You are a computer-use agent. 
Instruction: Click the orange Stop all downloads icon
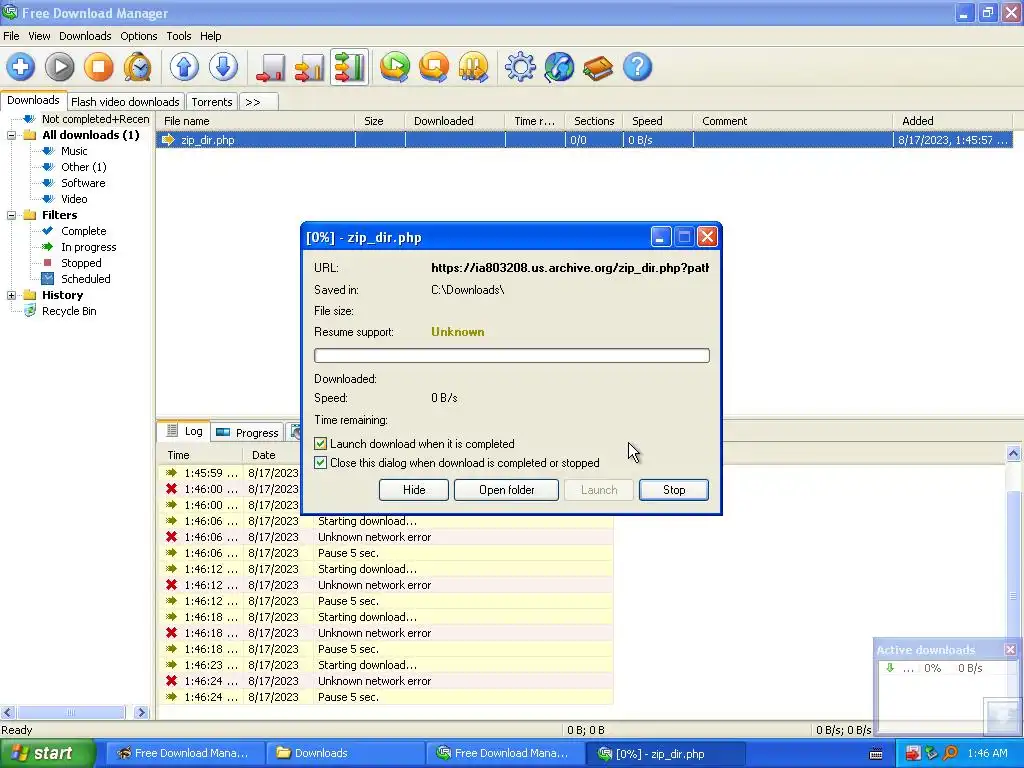[x=434, y=67]
